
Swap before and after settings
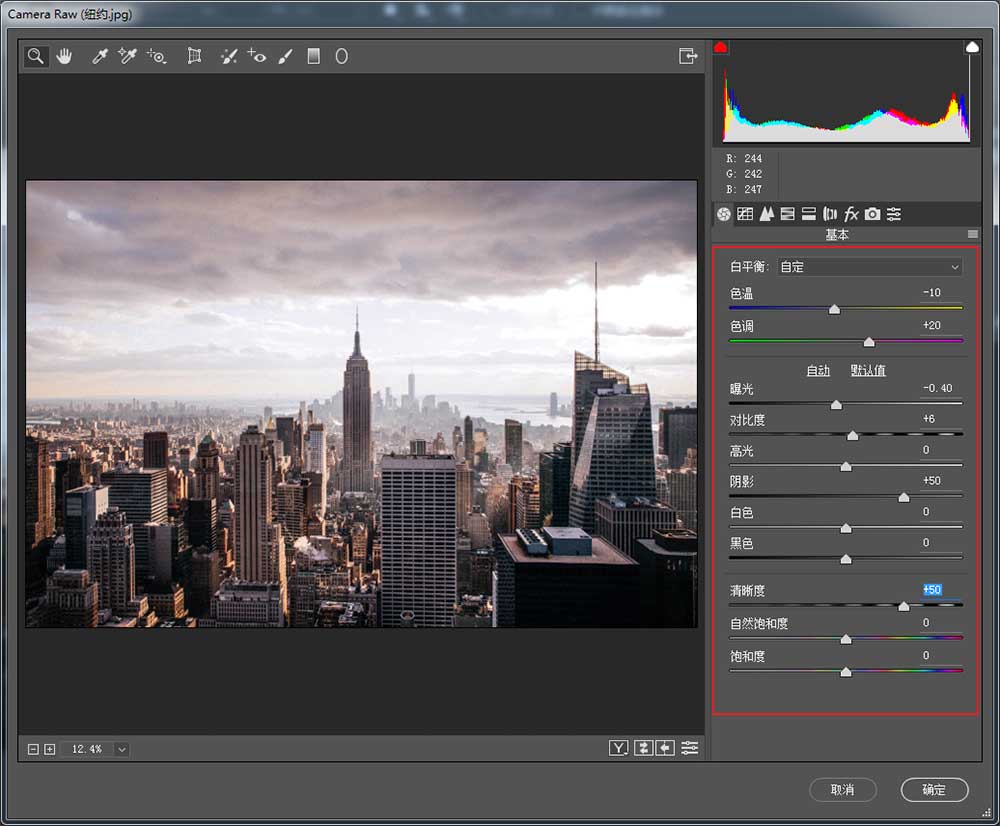tap(643, 748)
